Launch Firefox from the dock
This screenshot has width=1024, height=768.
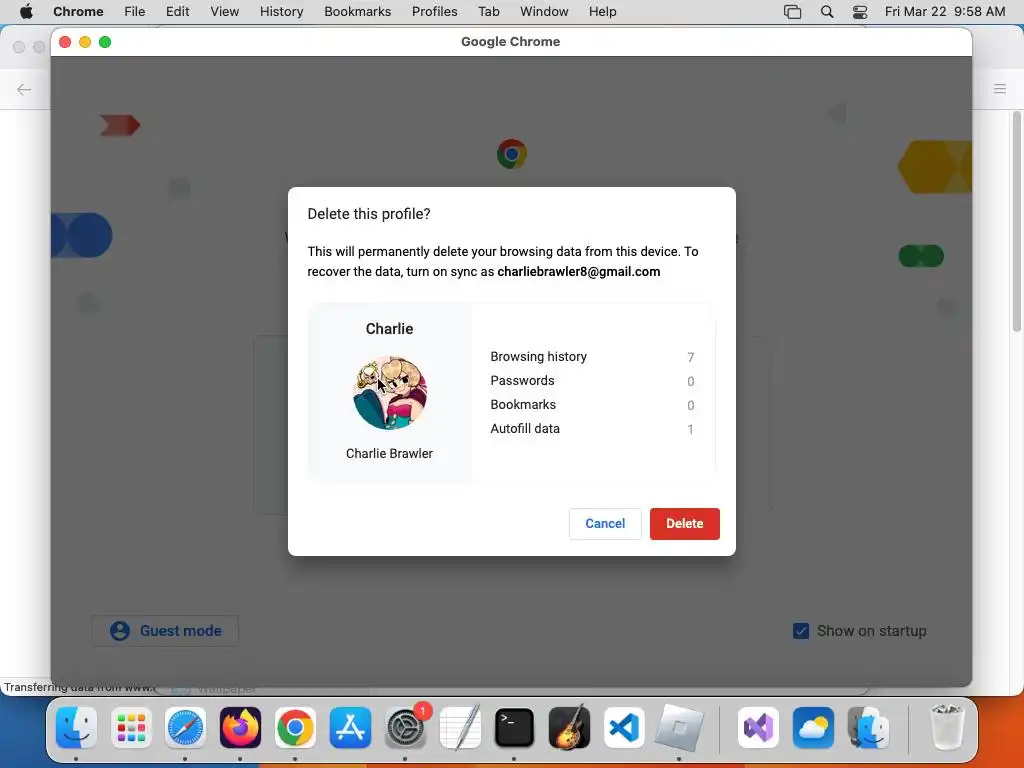(240, 728)
